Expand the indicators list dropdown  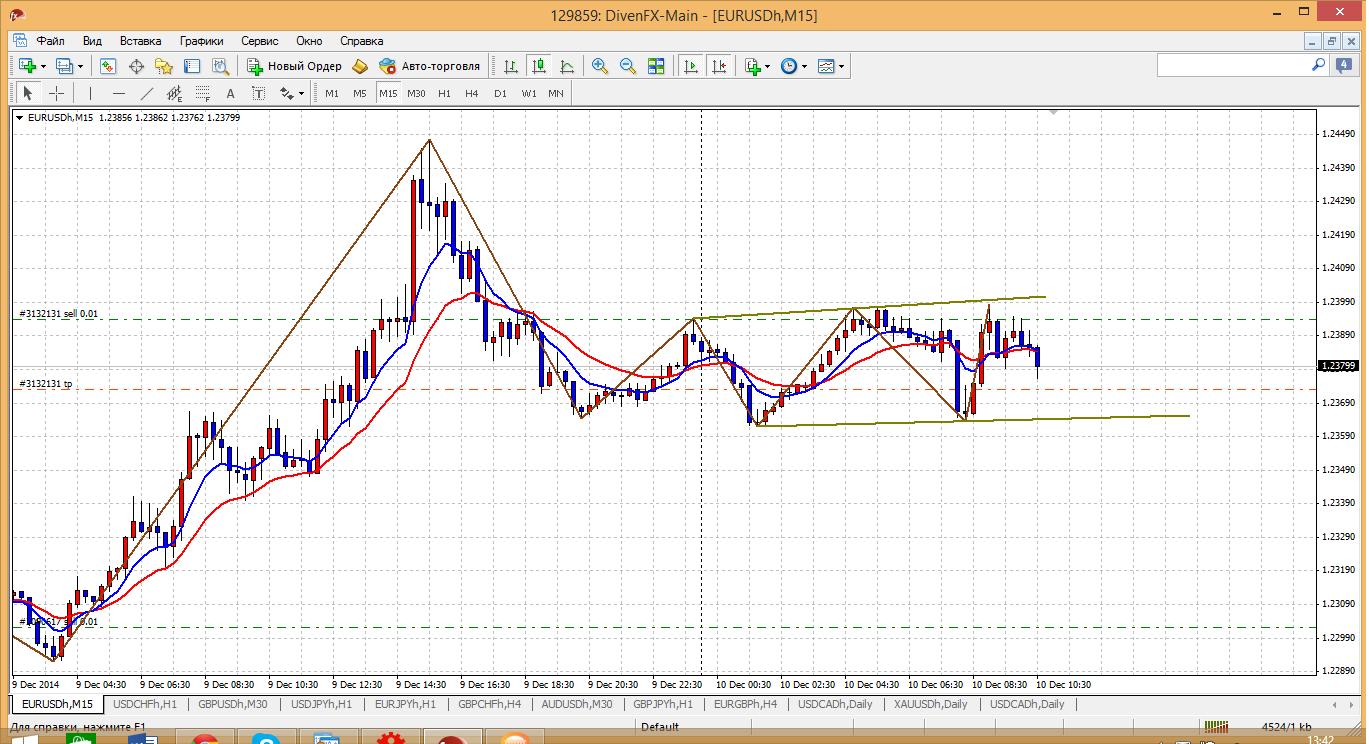click(x=766, y=66)
